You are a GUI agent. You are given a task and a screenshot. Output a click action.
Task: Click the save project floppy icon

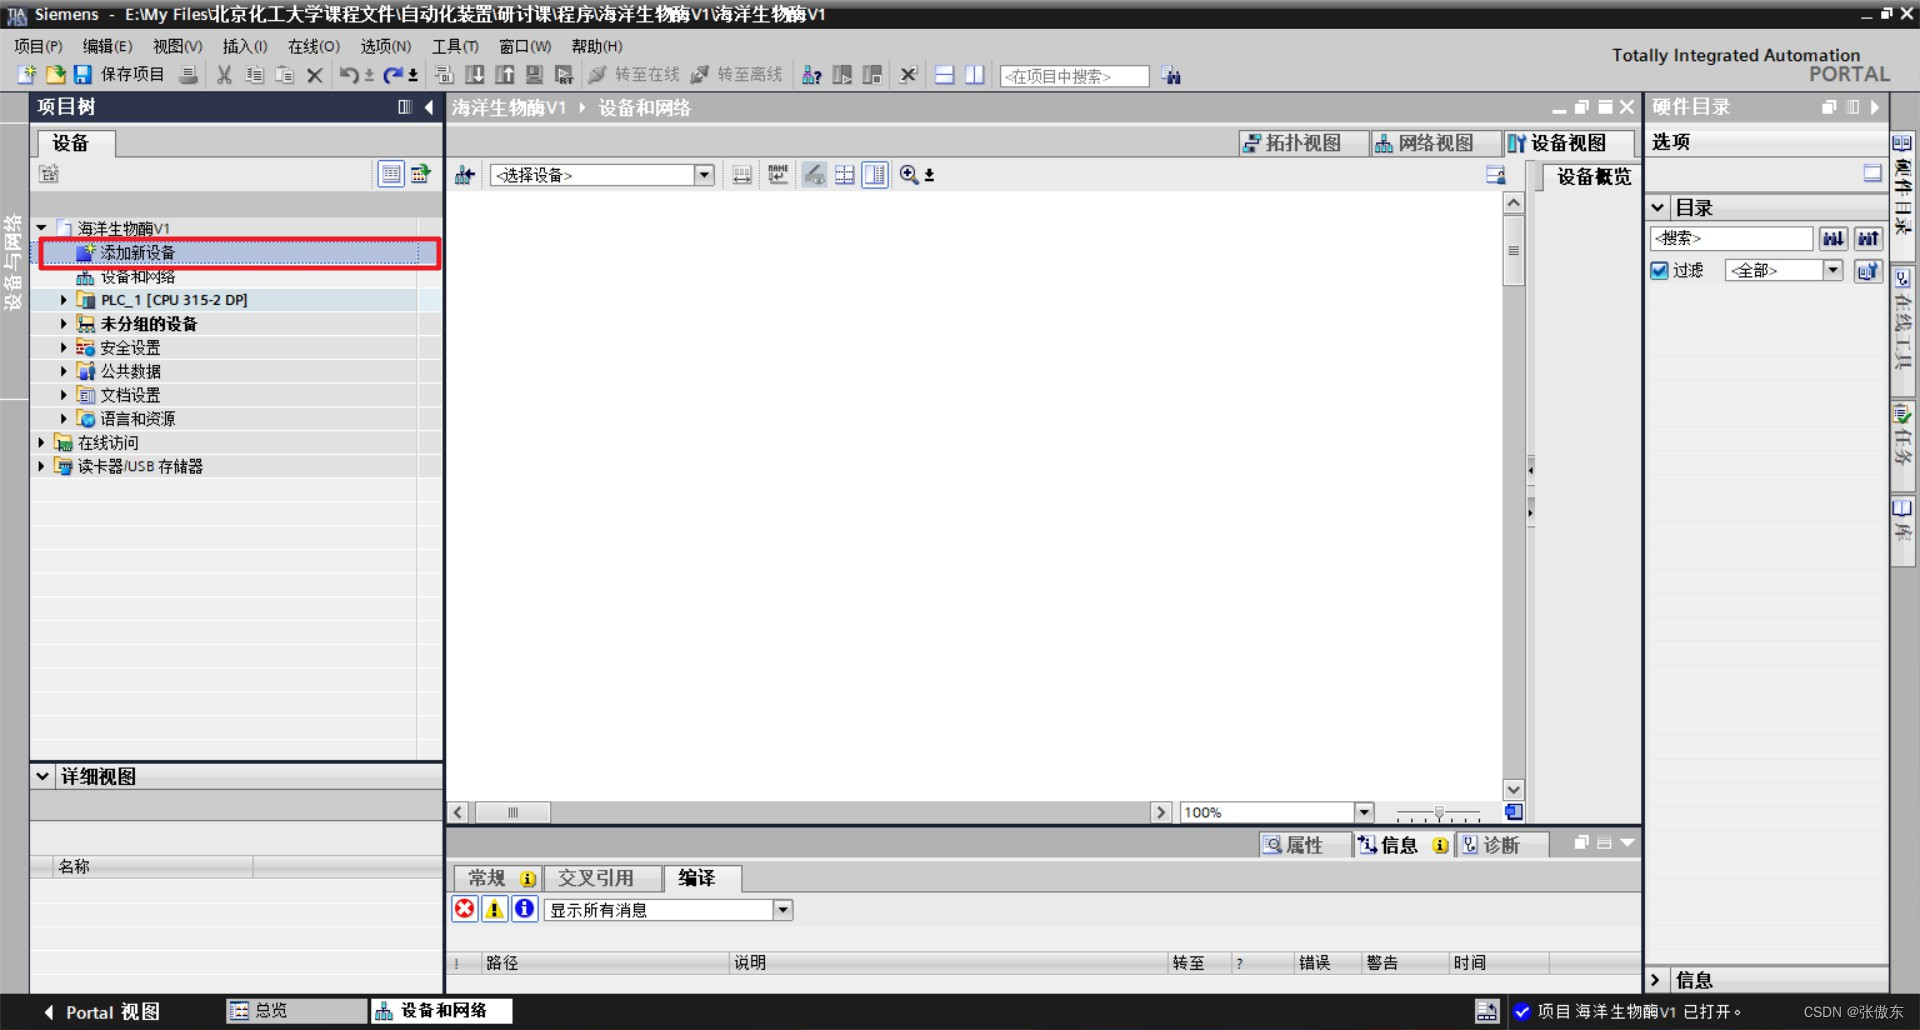(x=83, y=75)
